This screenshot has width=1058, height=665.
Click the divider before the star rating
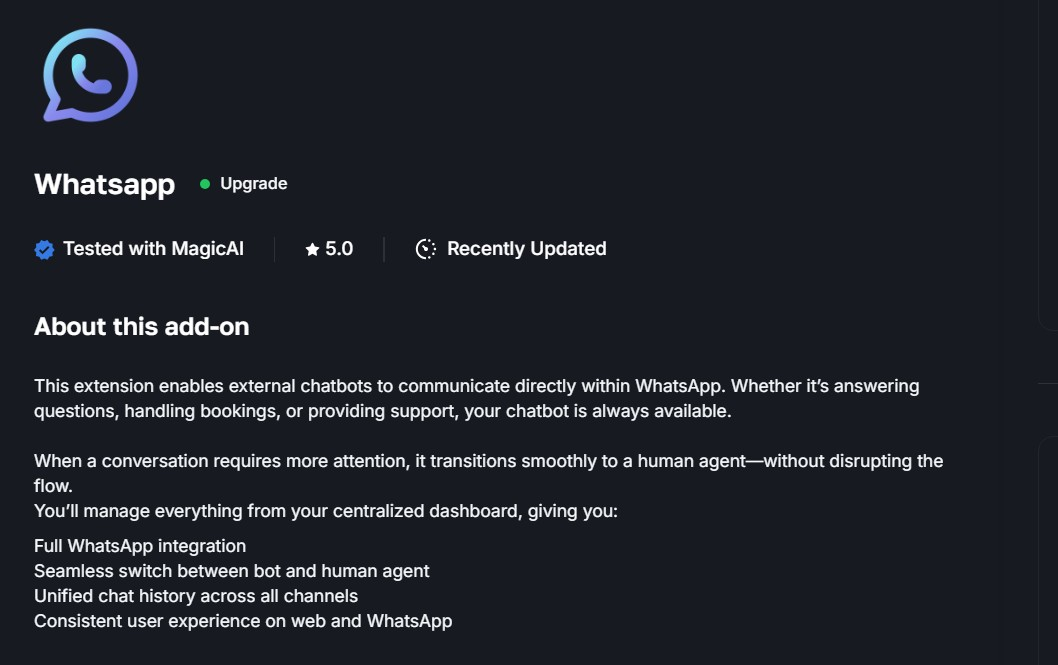pyautogui.click(x=274, y=249)
